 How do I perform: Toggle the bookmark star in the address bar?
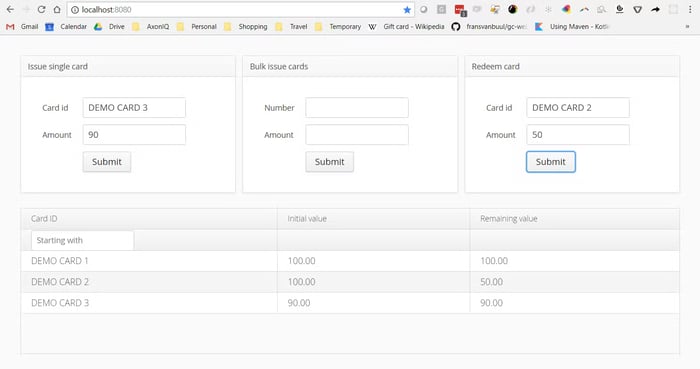point(407,9)
